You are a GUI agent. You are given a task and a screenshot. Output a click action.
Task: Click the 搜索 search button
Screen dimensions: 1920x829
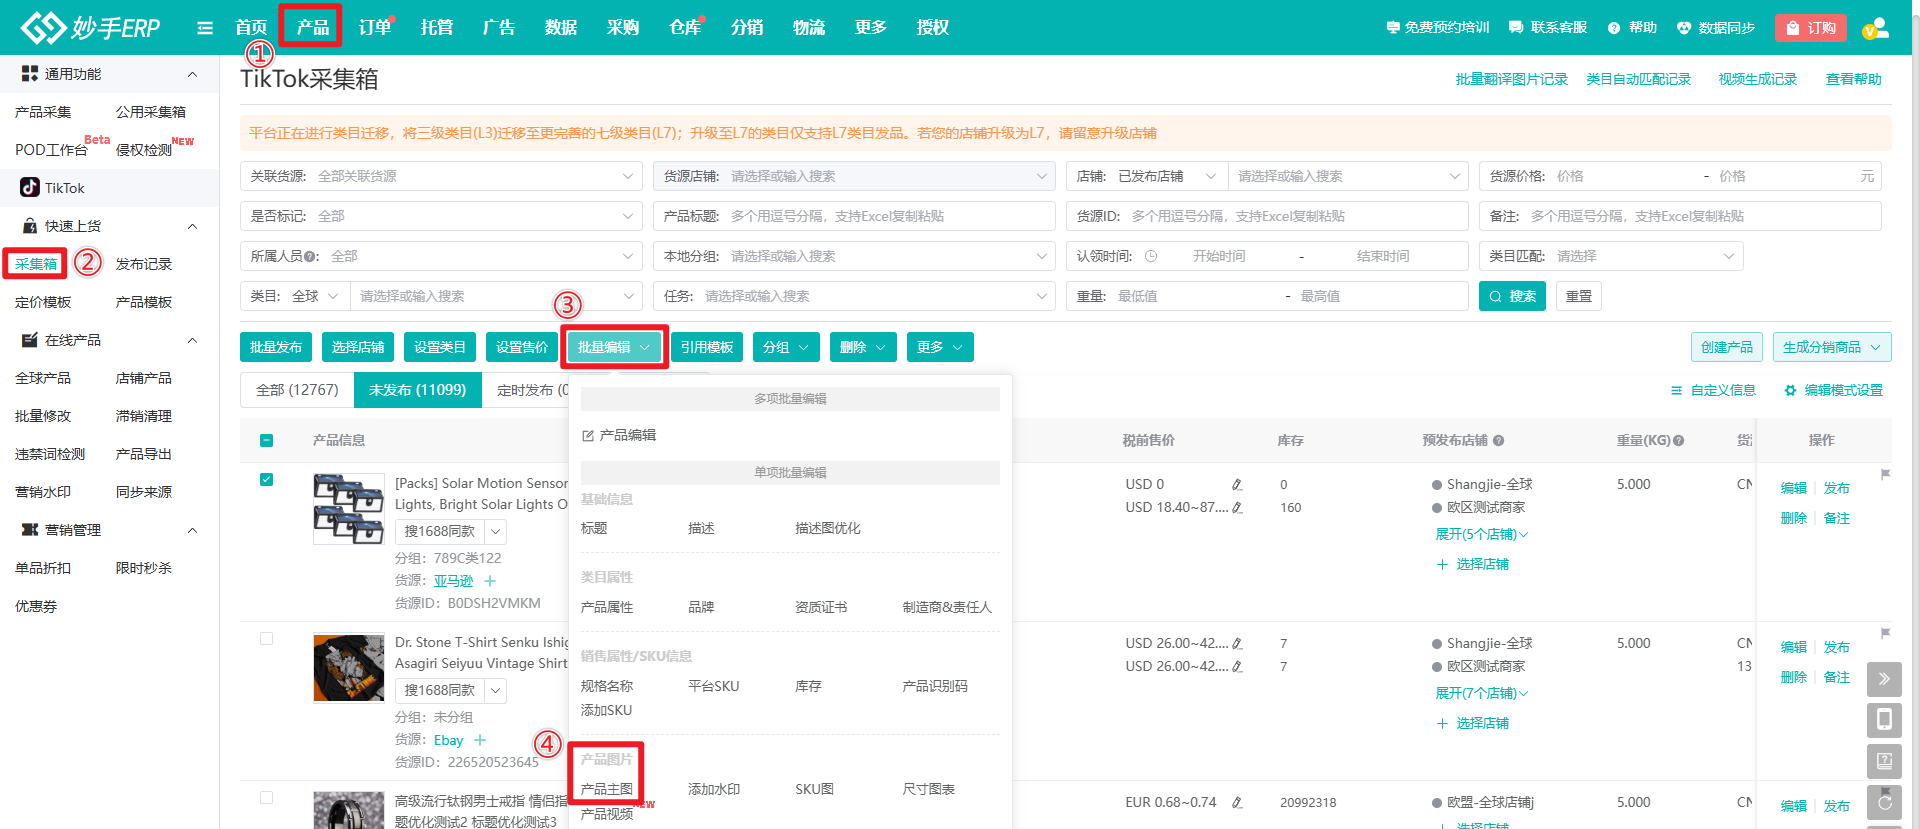pyautogui.click(x=1512, y=296)
